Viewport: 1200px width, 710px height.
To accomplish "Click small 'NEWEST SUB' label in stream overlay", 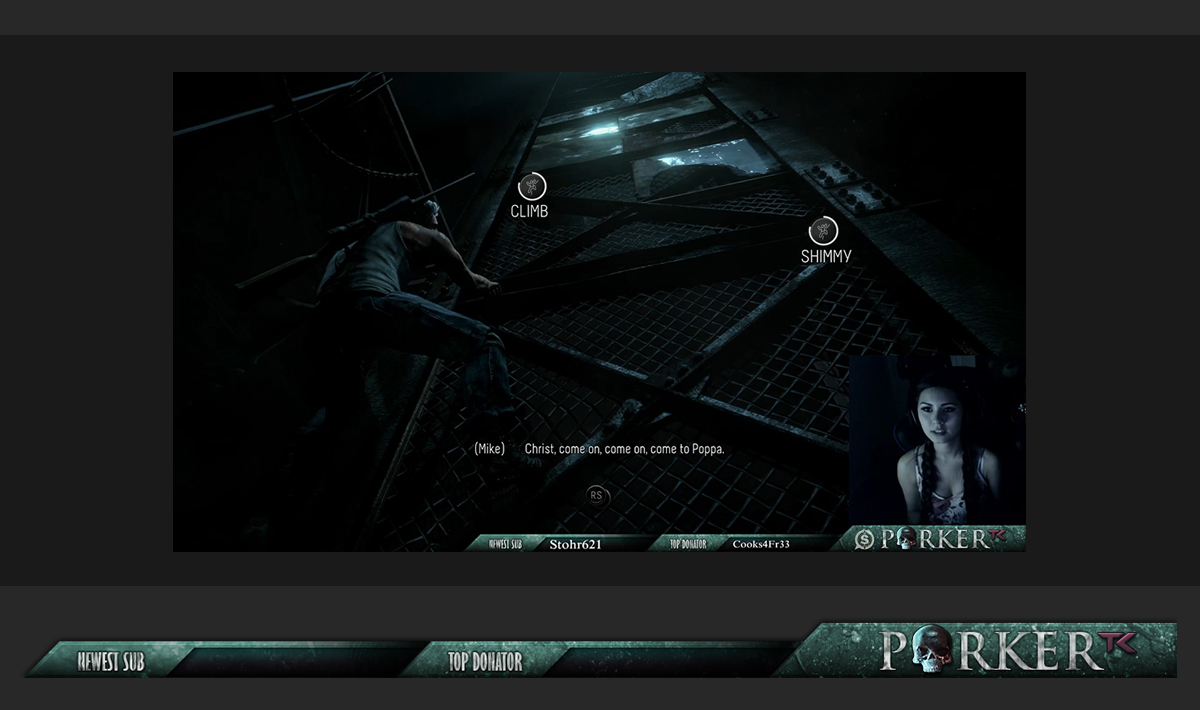I will 505,544.
